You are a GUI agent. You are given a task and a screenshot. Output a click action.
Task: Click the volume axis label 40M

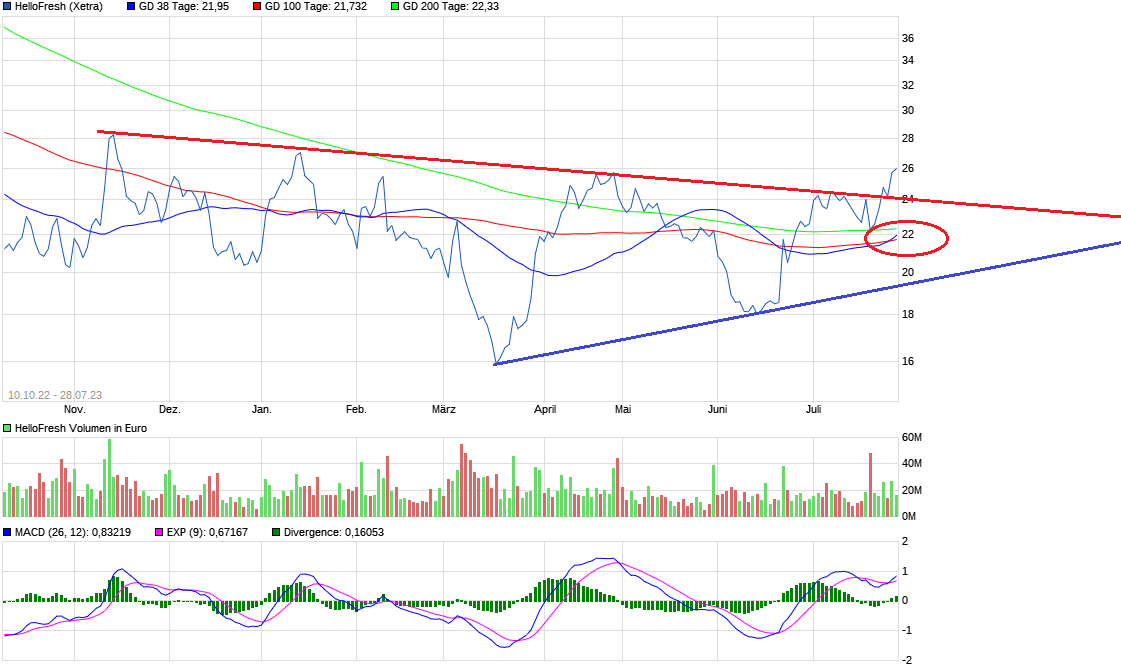(x=912, y=463)
